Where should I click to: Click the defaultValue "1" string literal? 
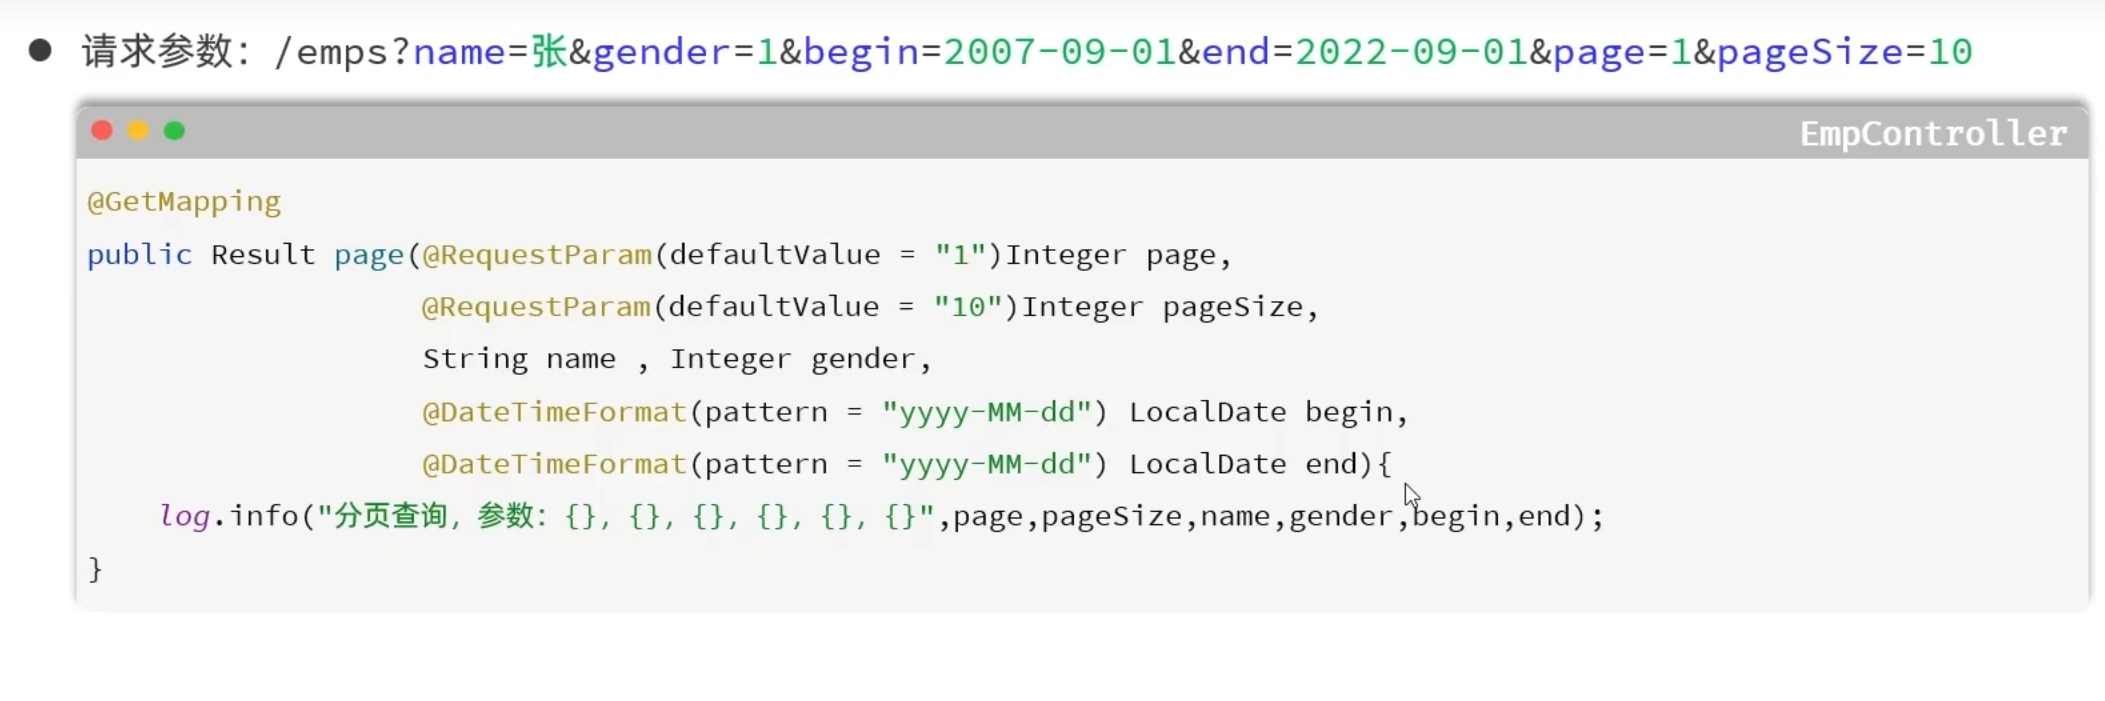[x=960, y=255]
